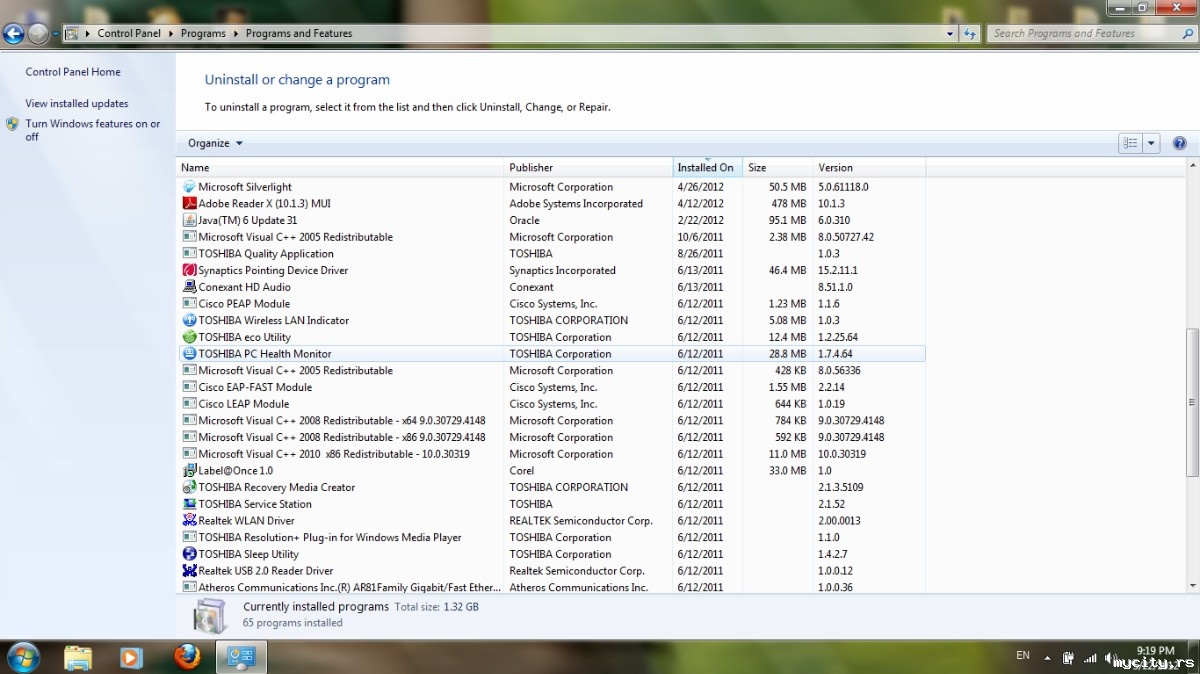
Task: Select Atheros Communications AR81Family Gigabit row
Action: (552, 587)
